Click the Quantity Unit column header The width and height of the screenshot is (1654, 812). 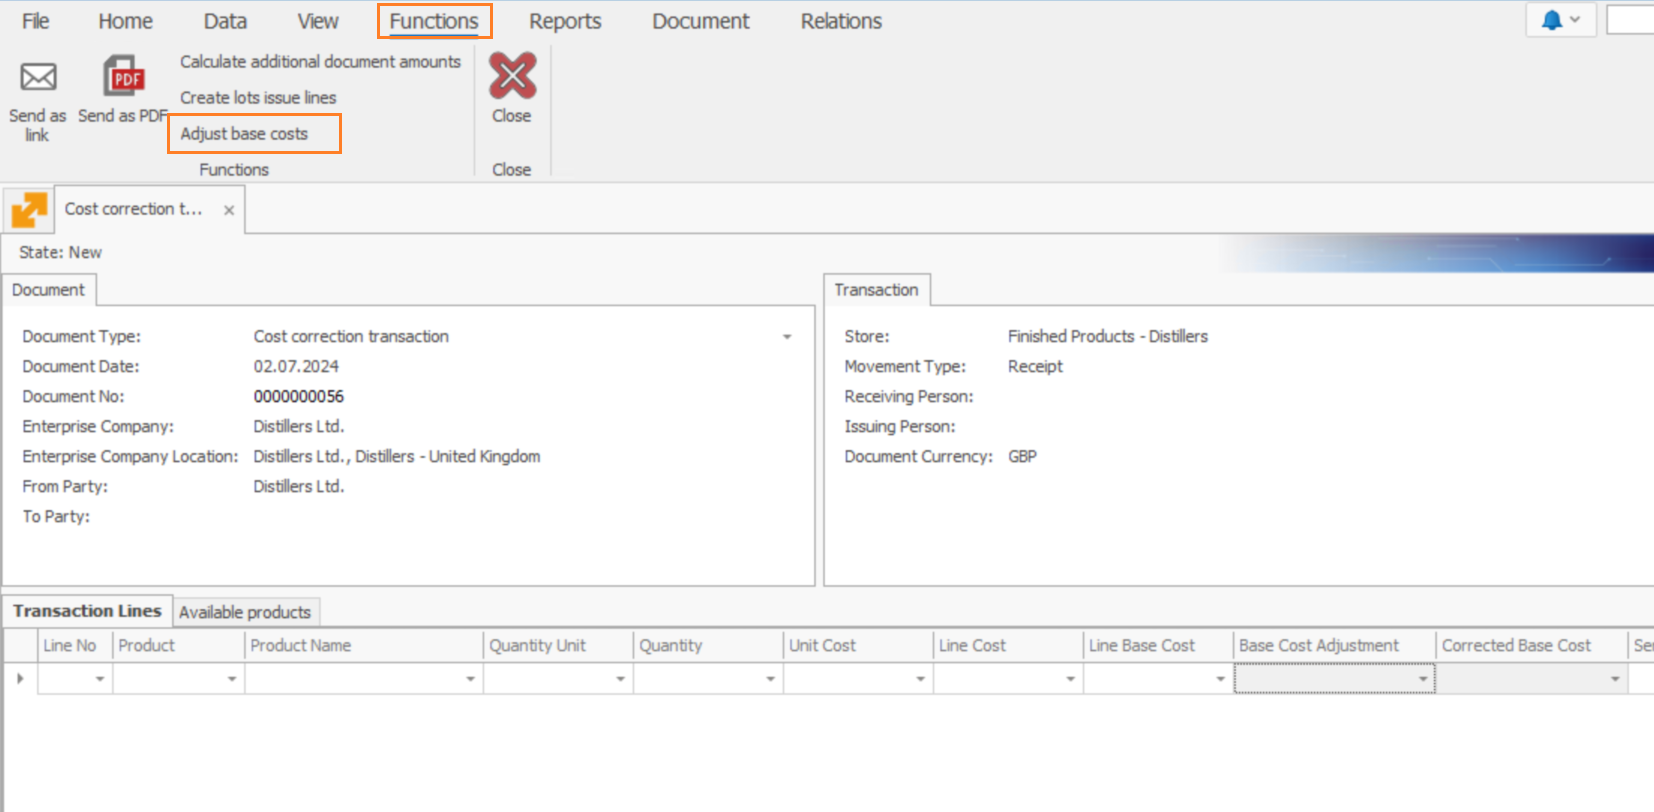click(558, 645)
